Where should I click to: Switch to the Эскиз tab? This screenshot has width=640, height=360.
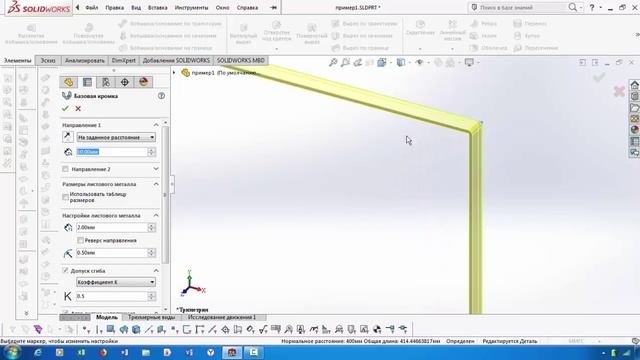[x=48, y=60]
